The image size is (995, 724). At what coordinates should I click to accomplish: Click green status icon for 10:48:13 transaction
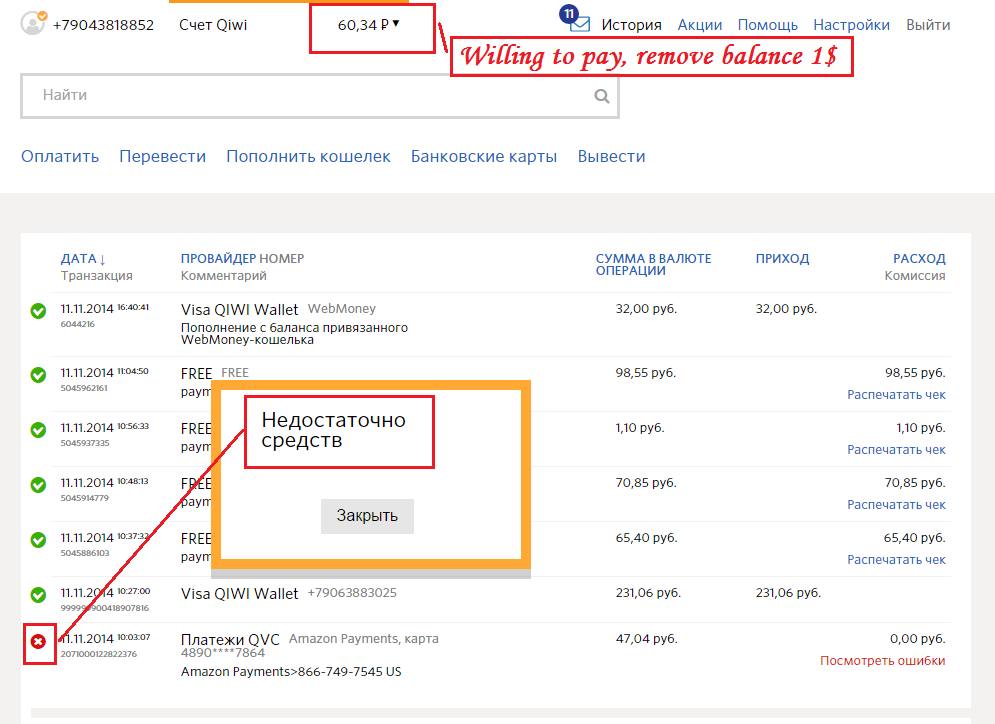point(38,485)
